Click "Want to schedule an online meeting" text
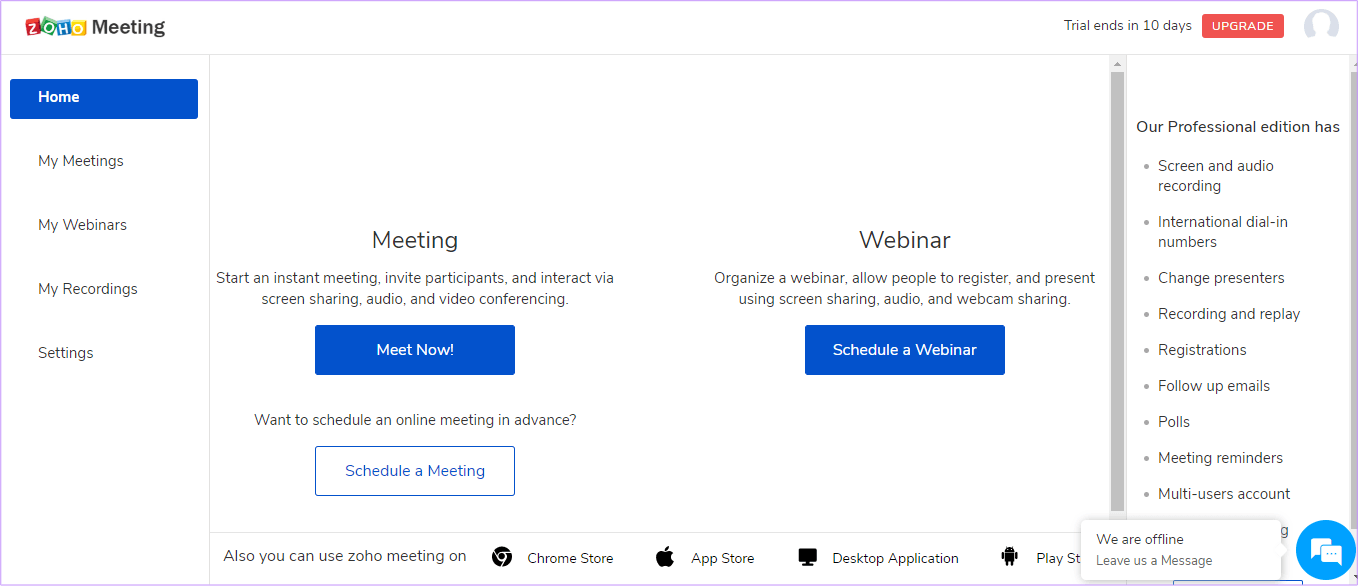 coord(415,420)
